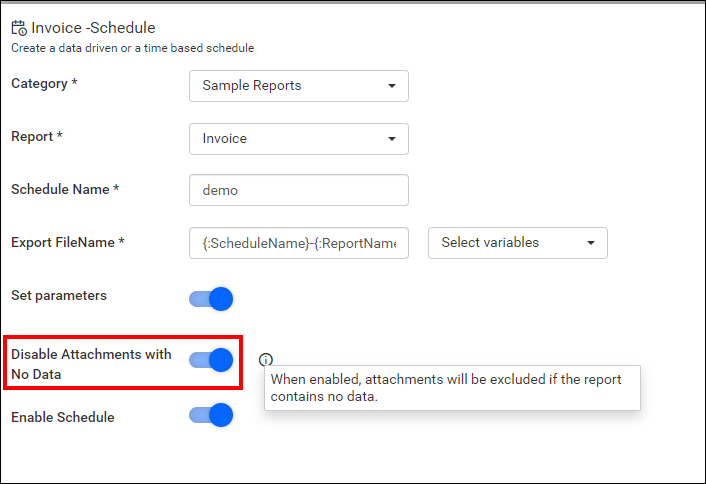Screen dimensions: 706x484
Task: Click the Category dropdown arrow
Action: [392, 86]
